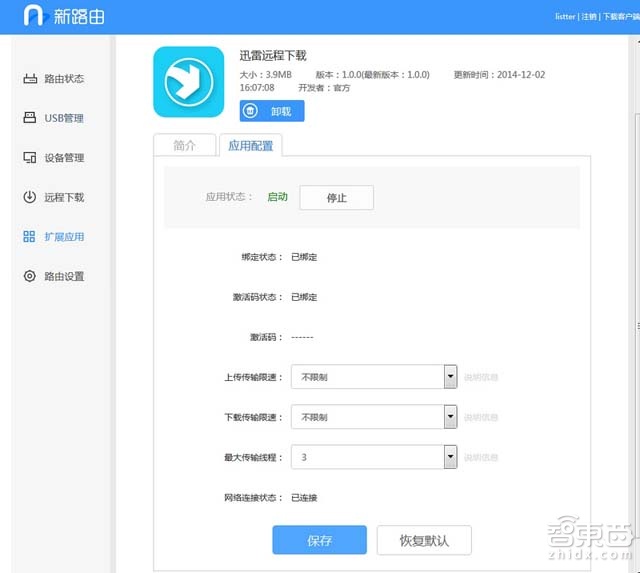This screenshot has height=573, width=640.
Task: Switch to the 简介 tab
Action: [184, 145]
